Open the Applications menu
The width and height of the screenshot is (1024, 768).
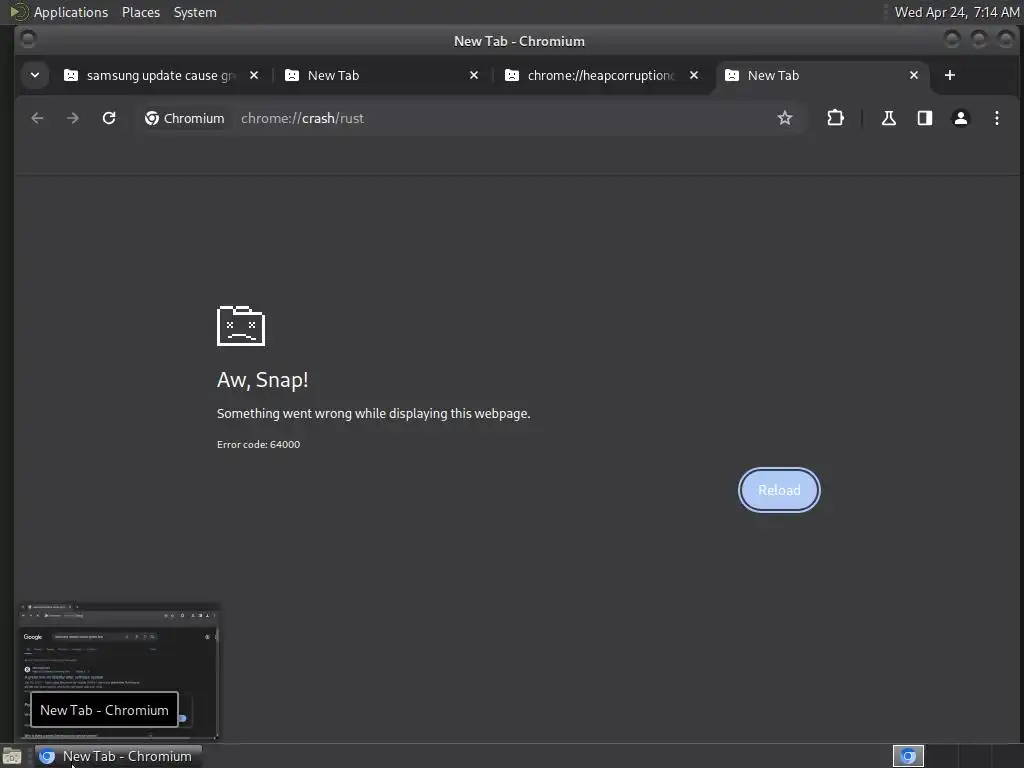pyautogui.click(x=71, y=12)
